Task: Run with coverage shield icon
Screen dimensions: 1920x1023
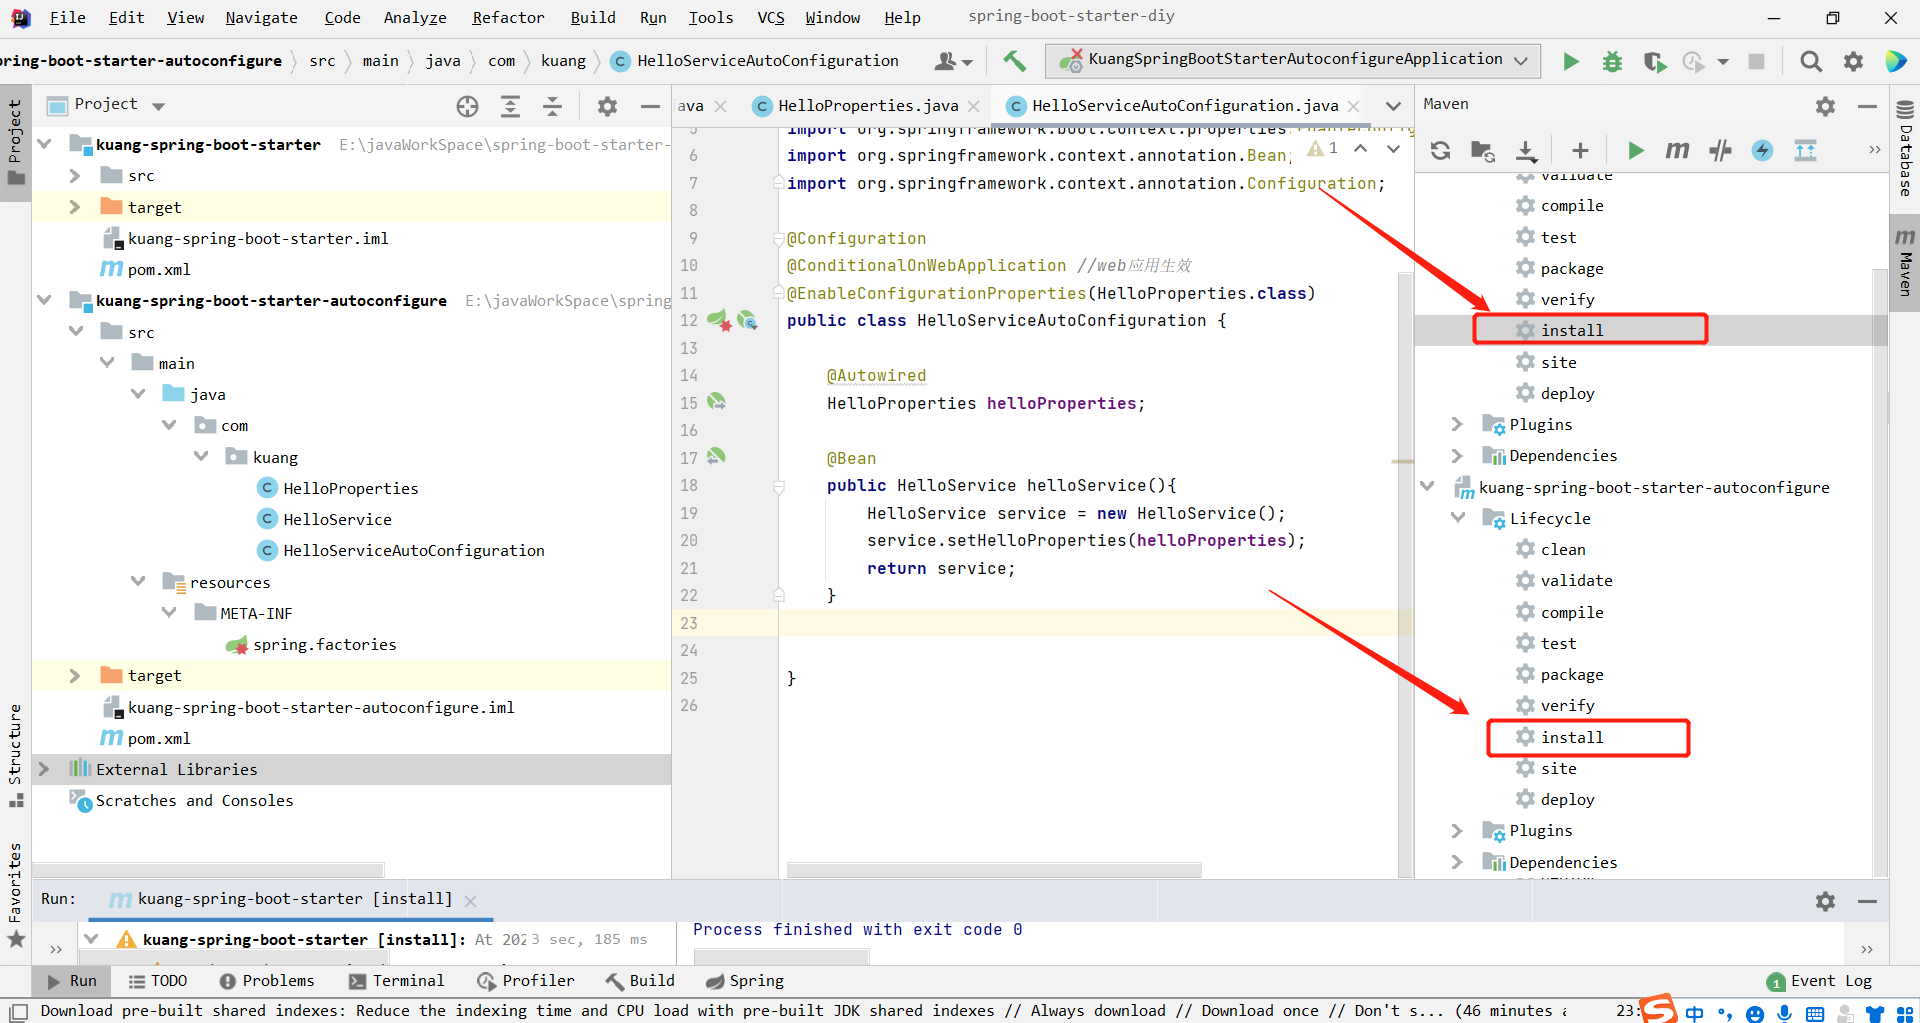Action: click(x=1654, y=62)
